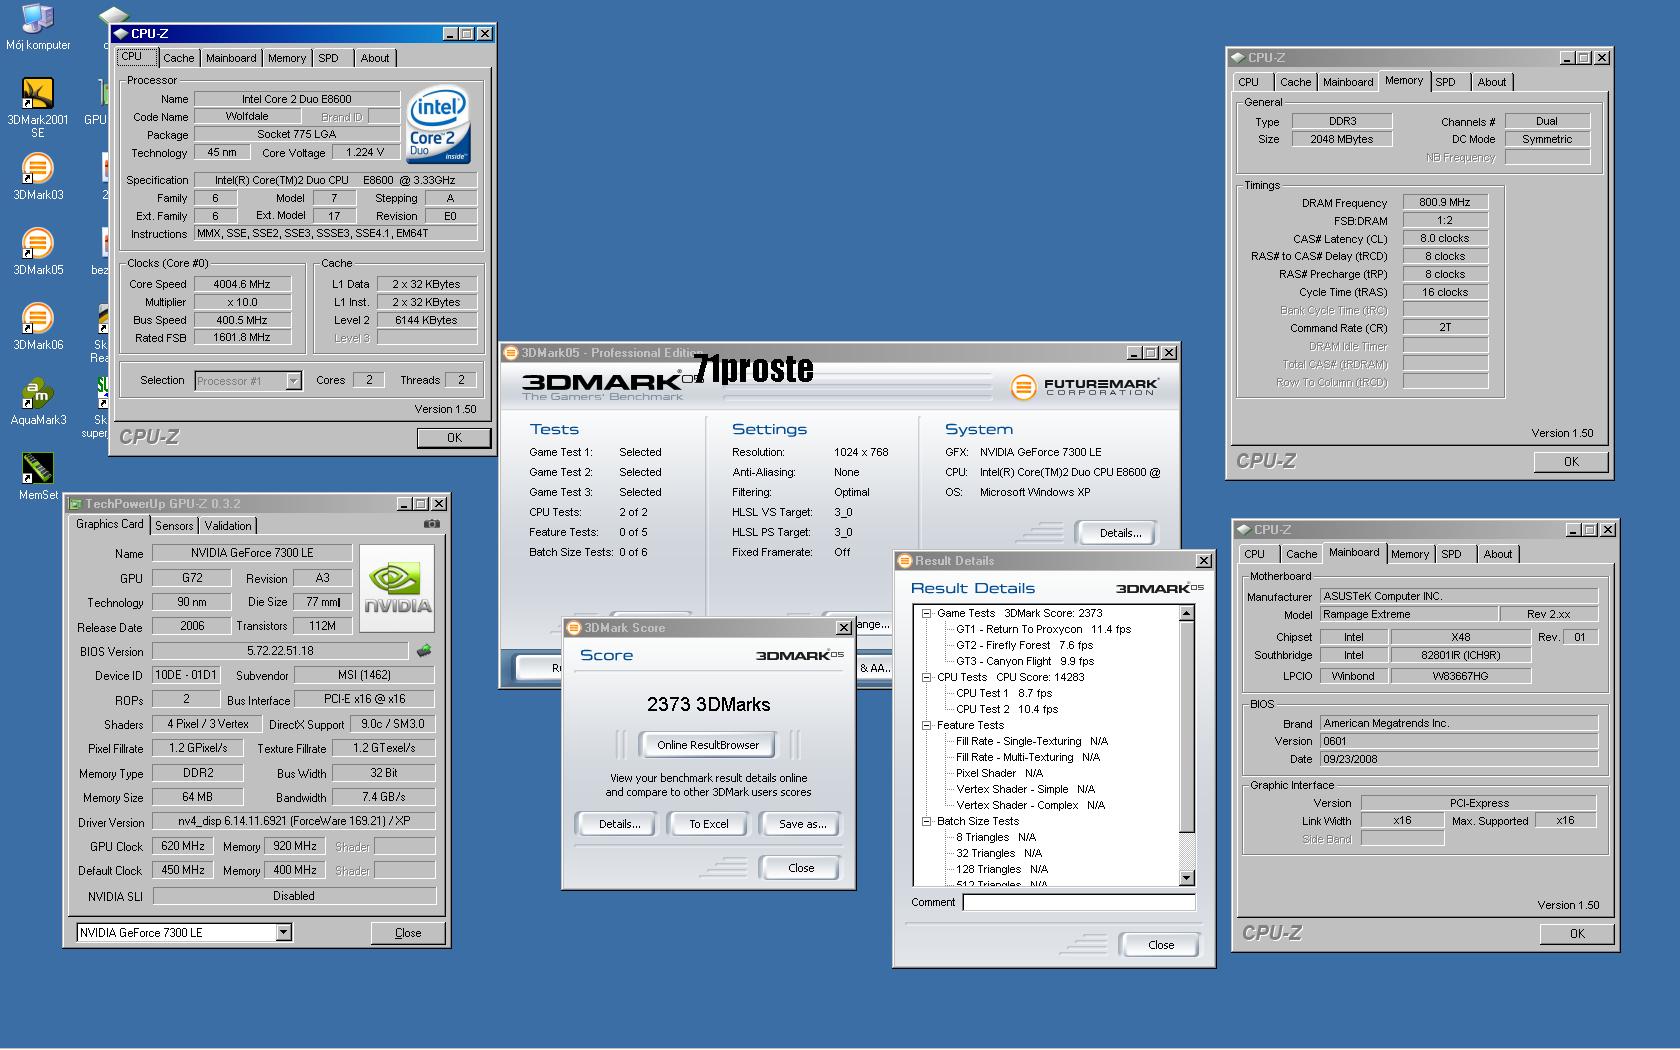This screenshot has height=1050, width=1680.
Task: Open the Mój komputer desktop icon
Action: coord(38,28)
